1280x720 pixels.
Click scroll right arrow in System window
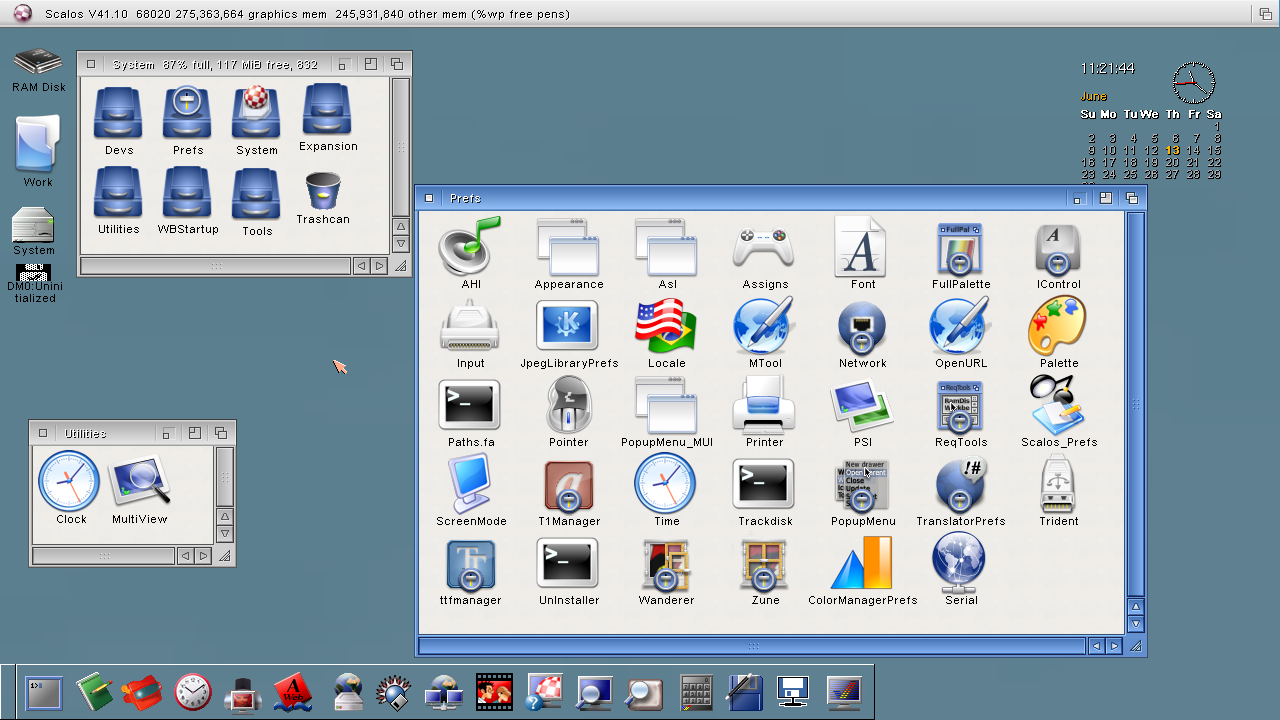pyautogui.click(x=379, y=266)
